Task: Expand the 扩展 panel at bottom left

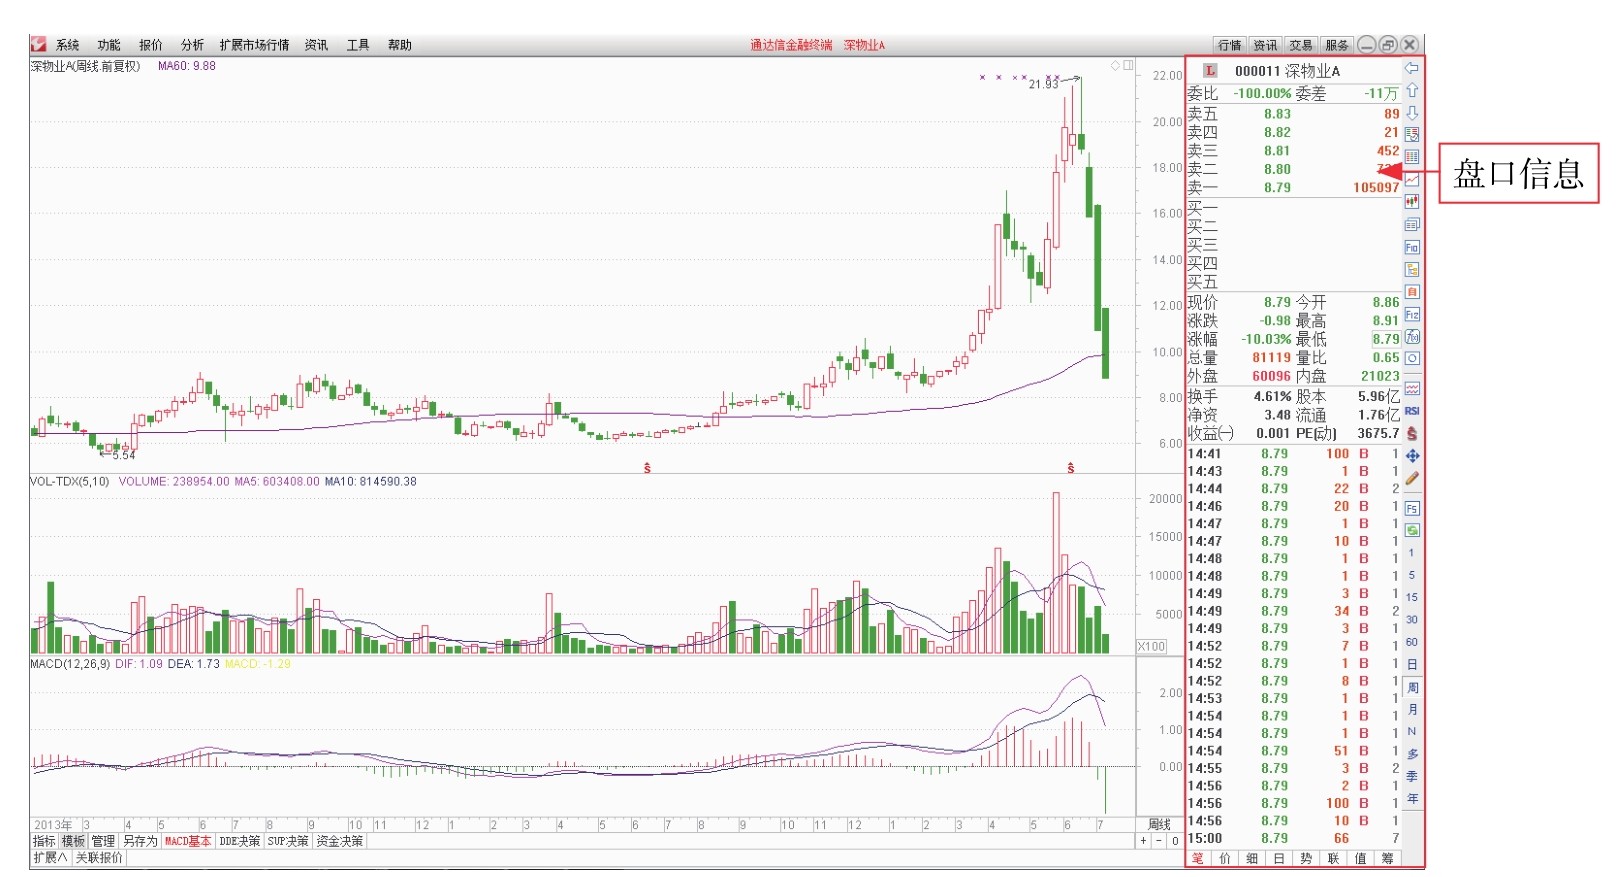Action: pyautogui.click(x=50, y=858)
